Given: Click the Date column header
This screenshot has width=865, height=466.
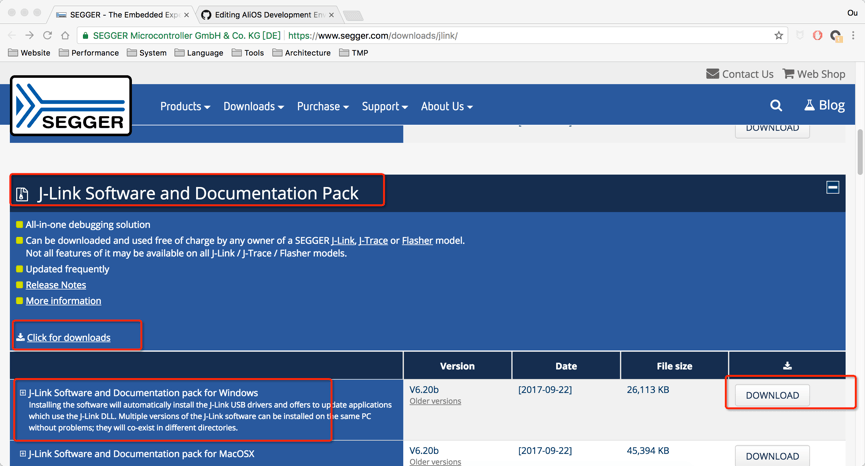Looking at the screenshot, I should (x=566, y=366).
